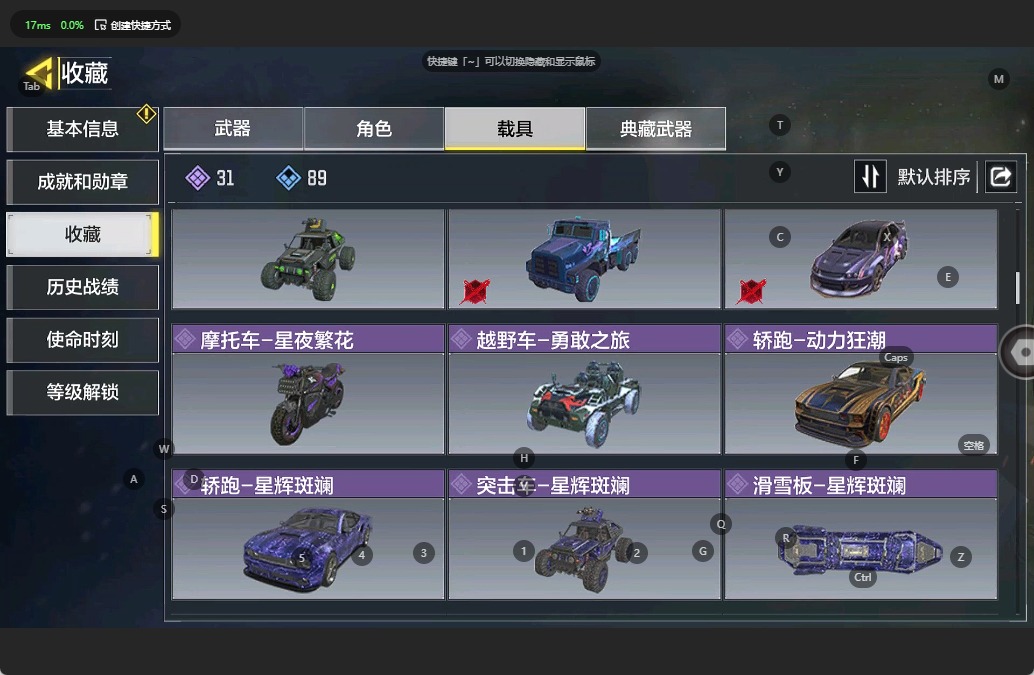Image resolution: width=1034 pixels, height=675 pixels.
Task: Click red unavailable icon on purple sedan
Action: click(x=752, y=291)
